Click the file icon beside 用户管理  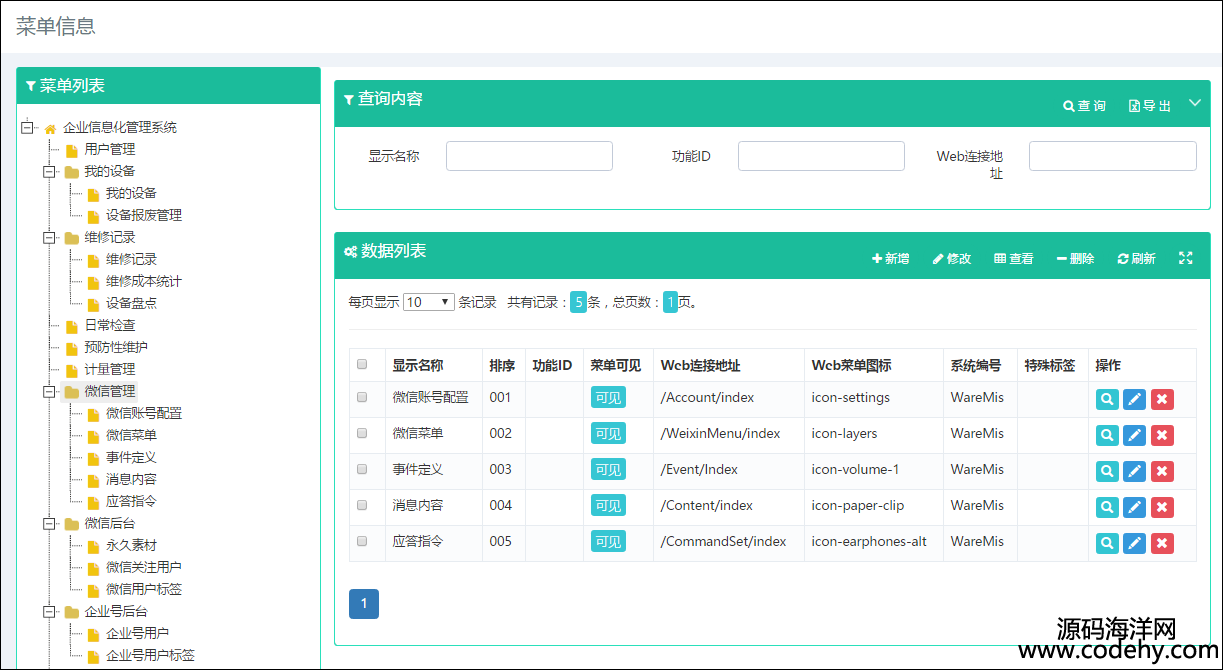71,150
